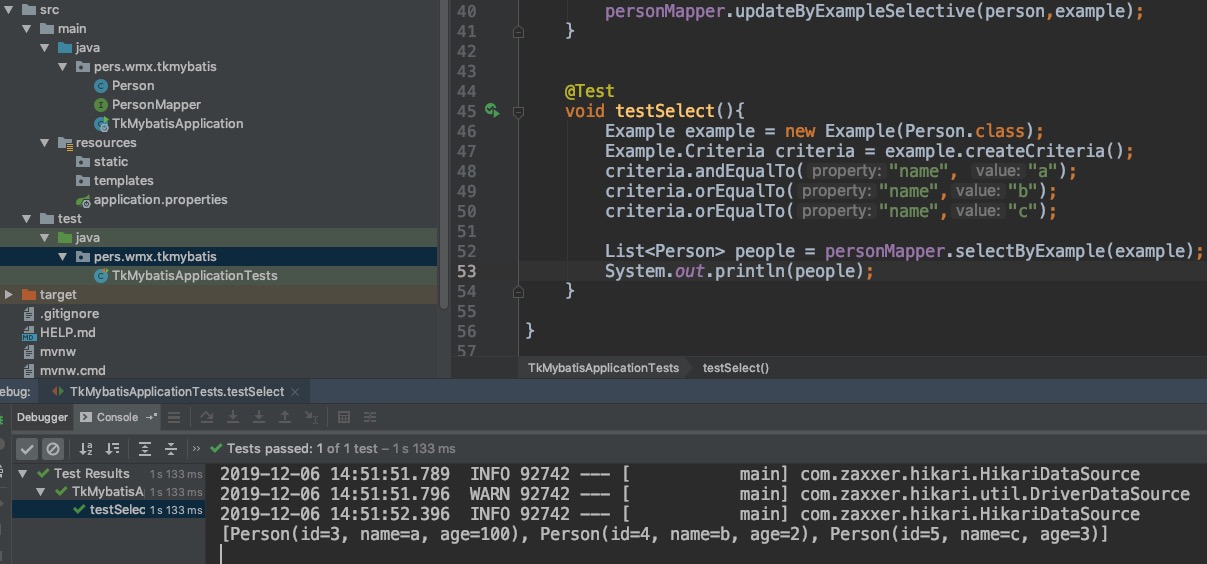Click TkMybatisApplicationTests in breadcrumb bar
The width and height of the screenshot is (1207, 564).
(603, 368)
